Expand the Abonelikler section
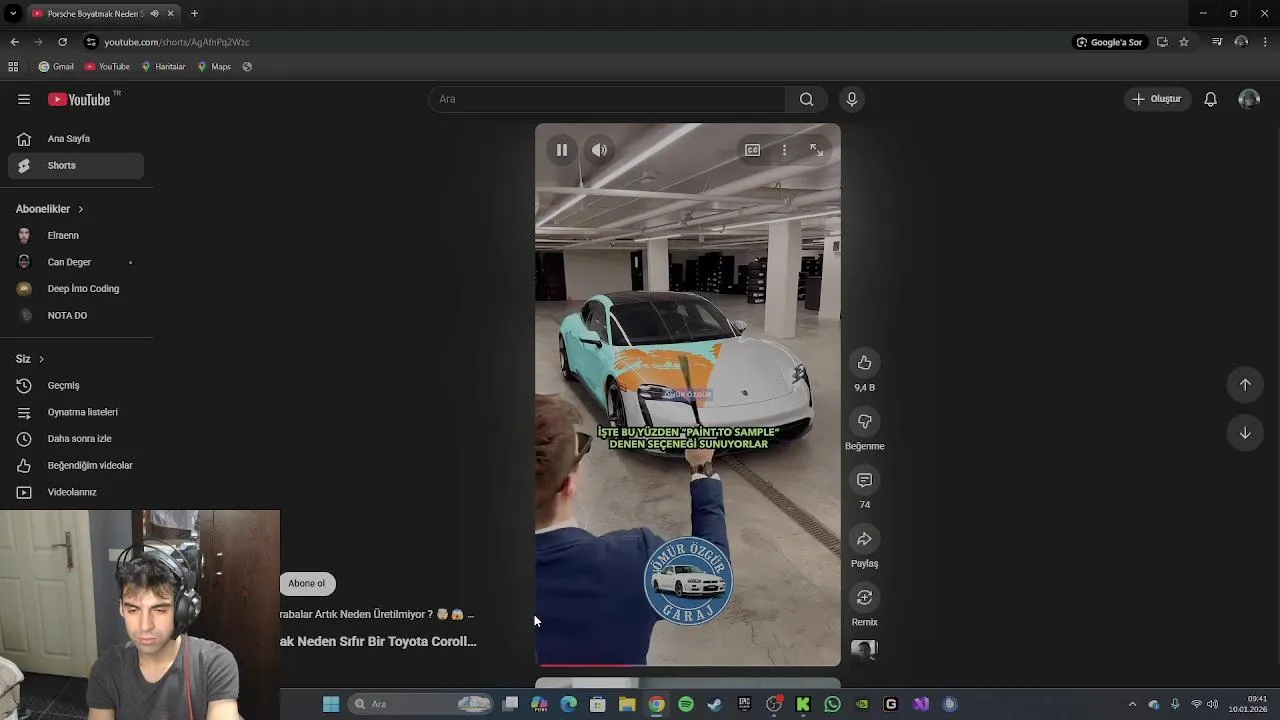This screenshot has height=720, width=1280. click(50, 209)
